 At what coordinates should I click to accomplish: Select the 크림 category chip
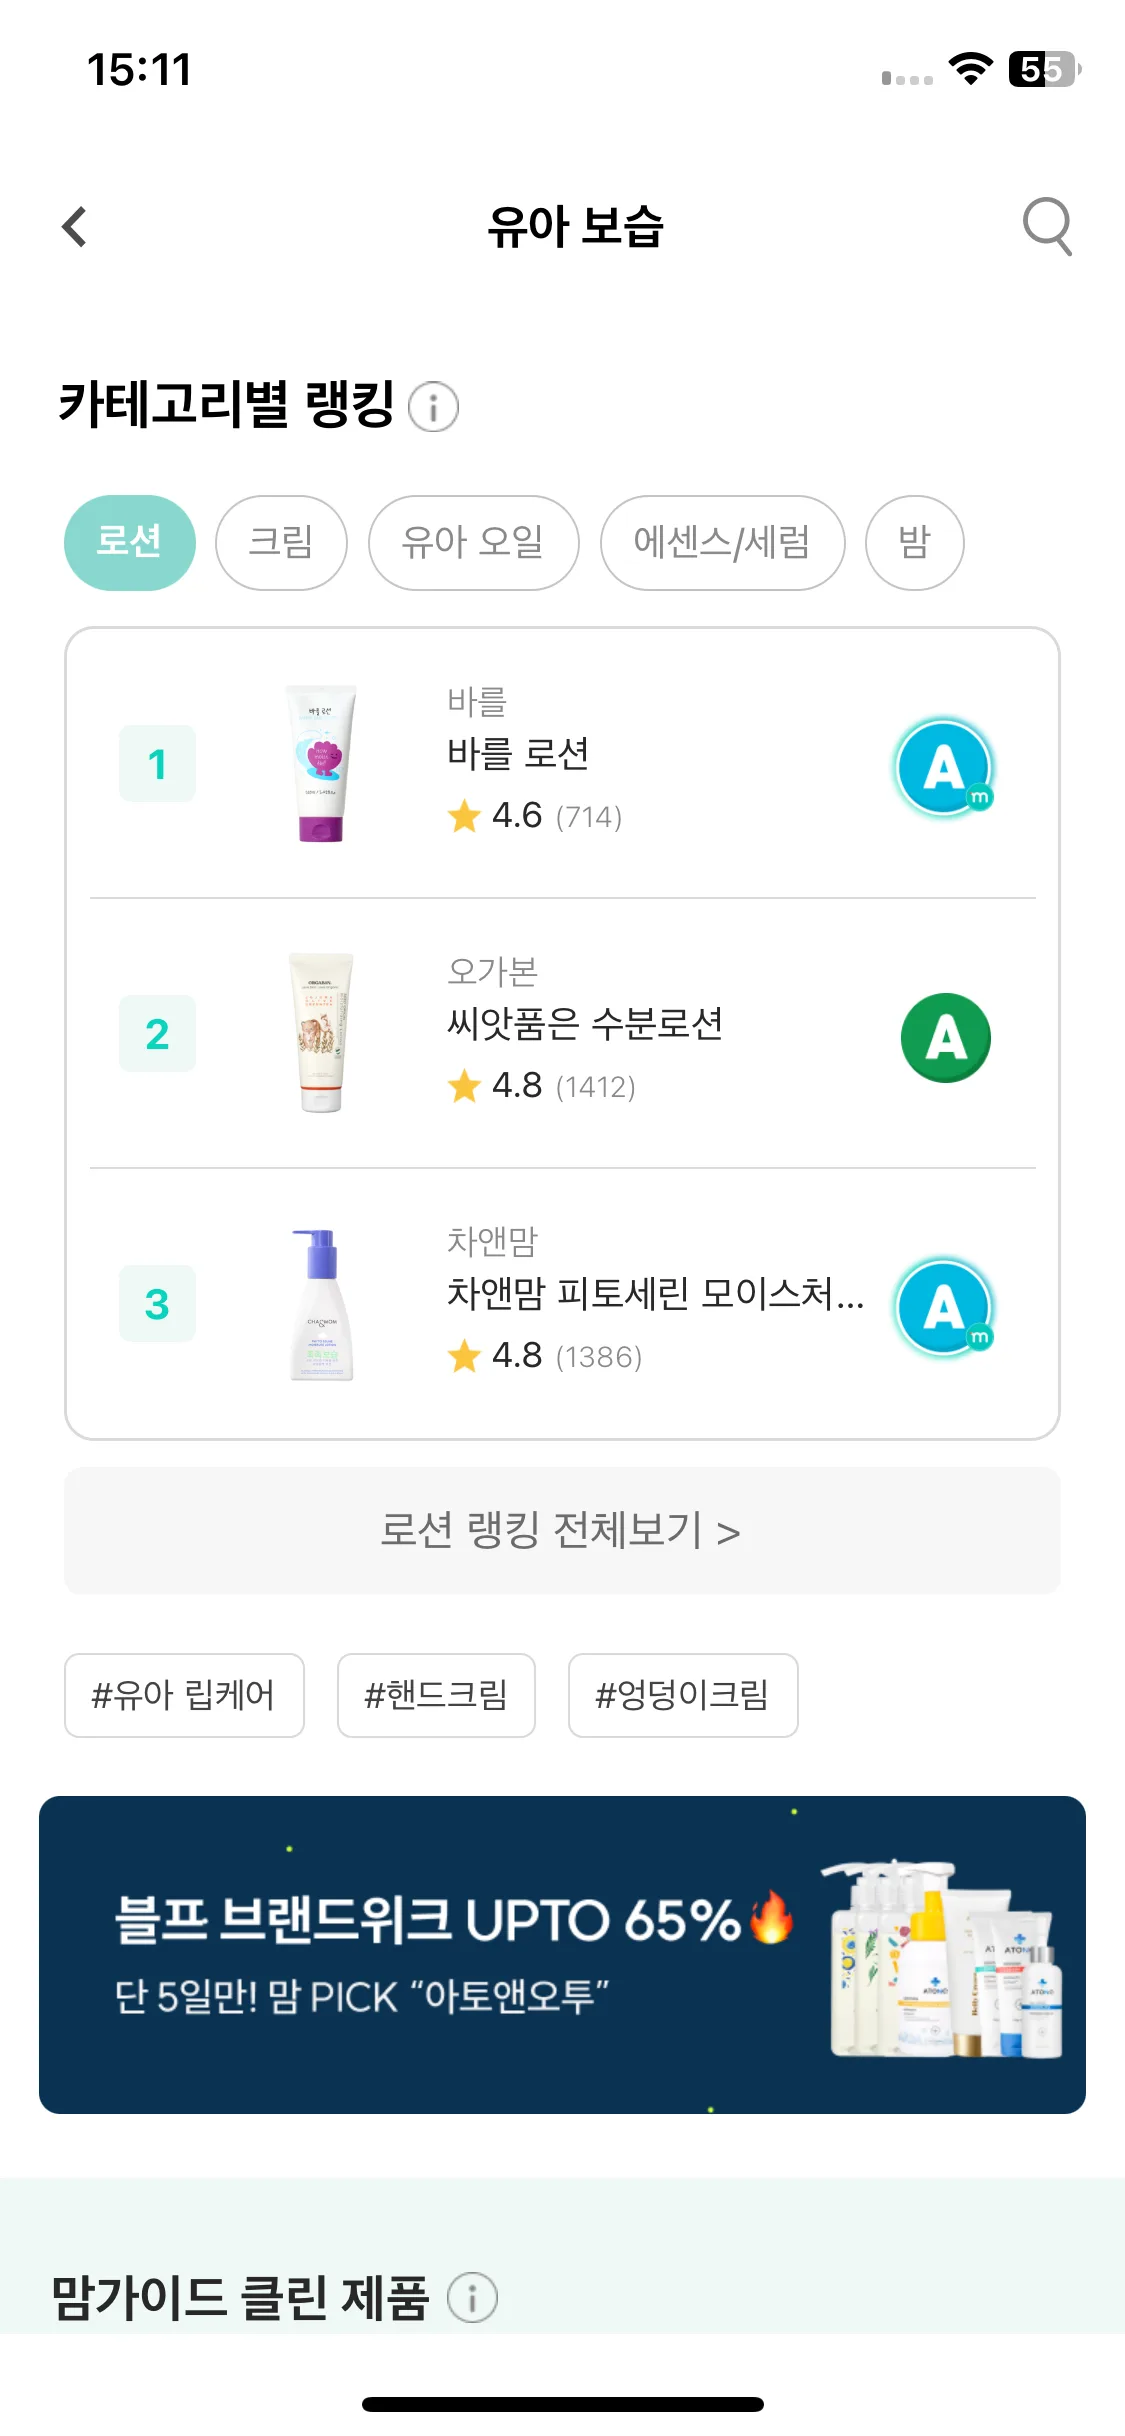[x=281, y=542]
